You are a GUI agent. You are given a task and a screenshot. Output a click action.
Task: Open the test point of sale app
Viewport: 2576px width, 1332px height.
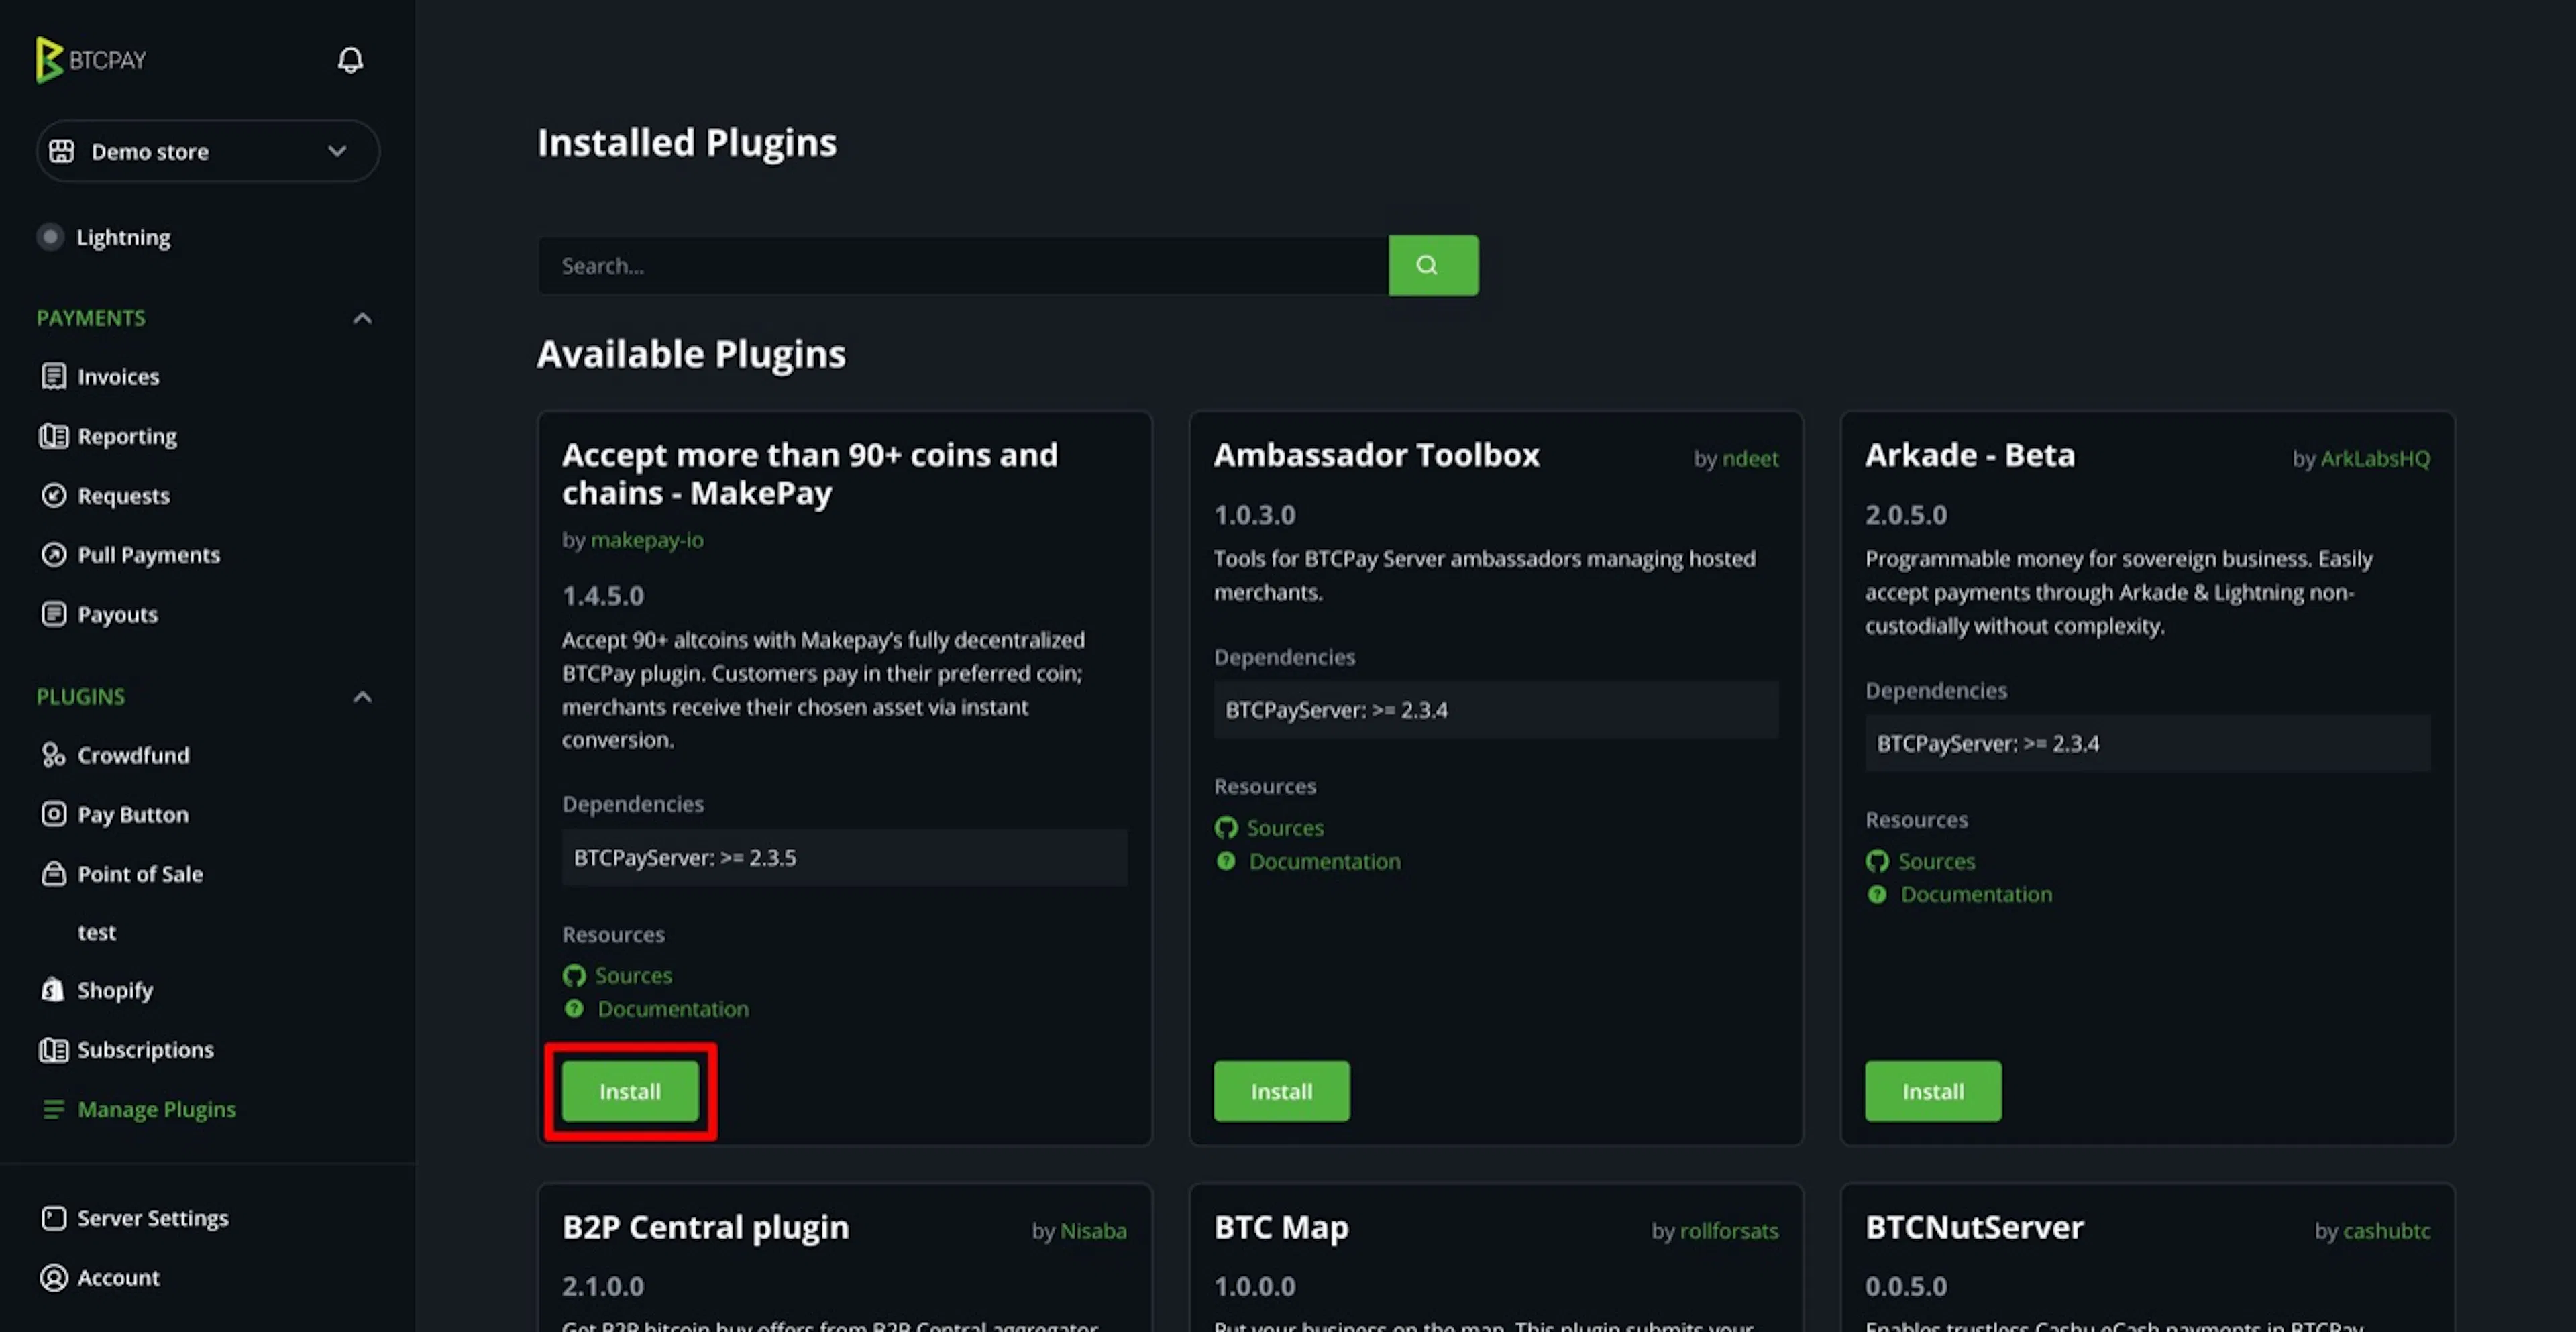(97, 932)
